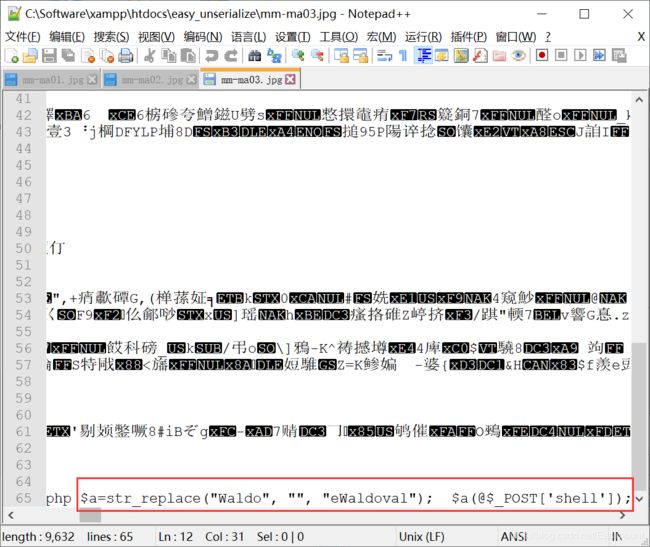Paste clipboard using the Paste icon
Screen dimensions: 650x547
tap(188, 56)
